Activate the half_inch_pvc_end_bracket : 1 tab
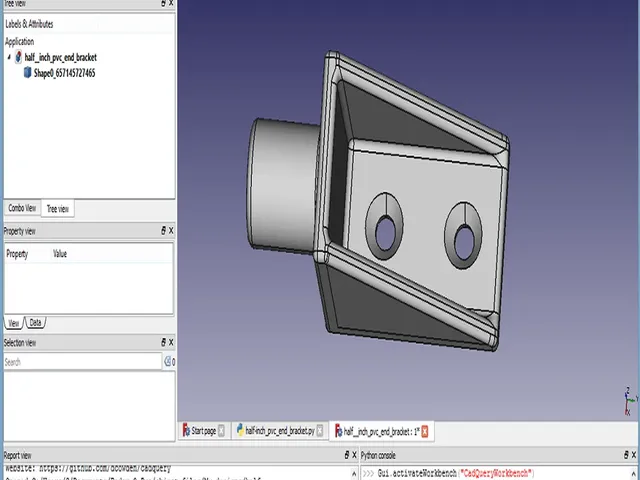The image size is (640, 480). click(382, 431)
